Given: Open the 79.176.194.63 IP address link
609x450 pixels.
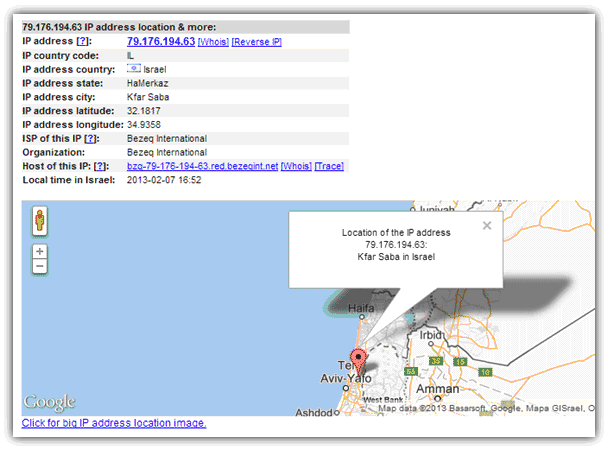Looking at the screenshot, I should [160, 41].
